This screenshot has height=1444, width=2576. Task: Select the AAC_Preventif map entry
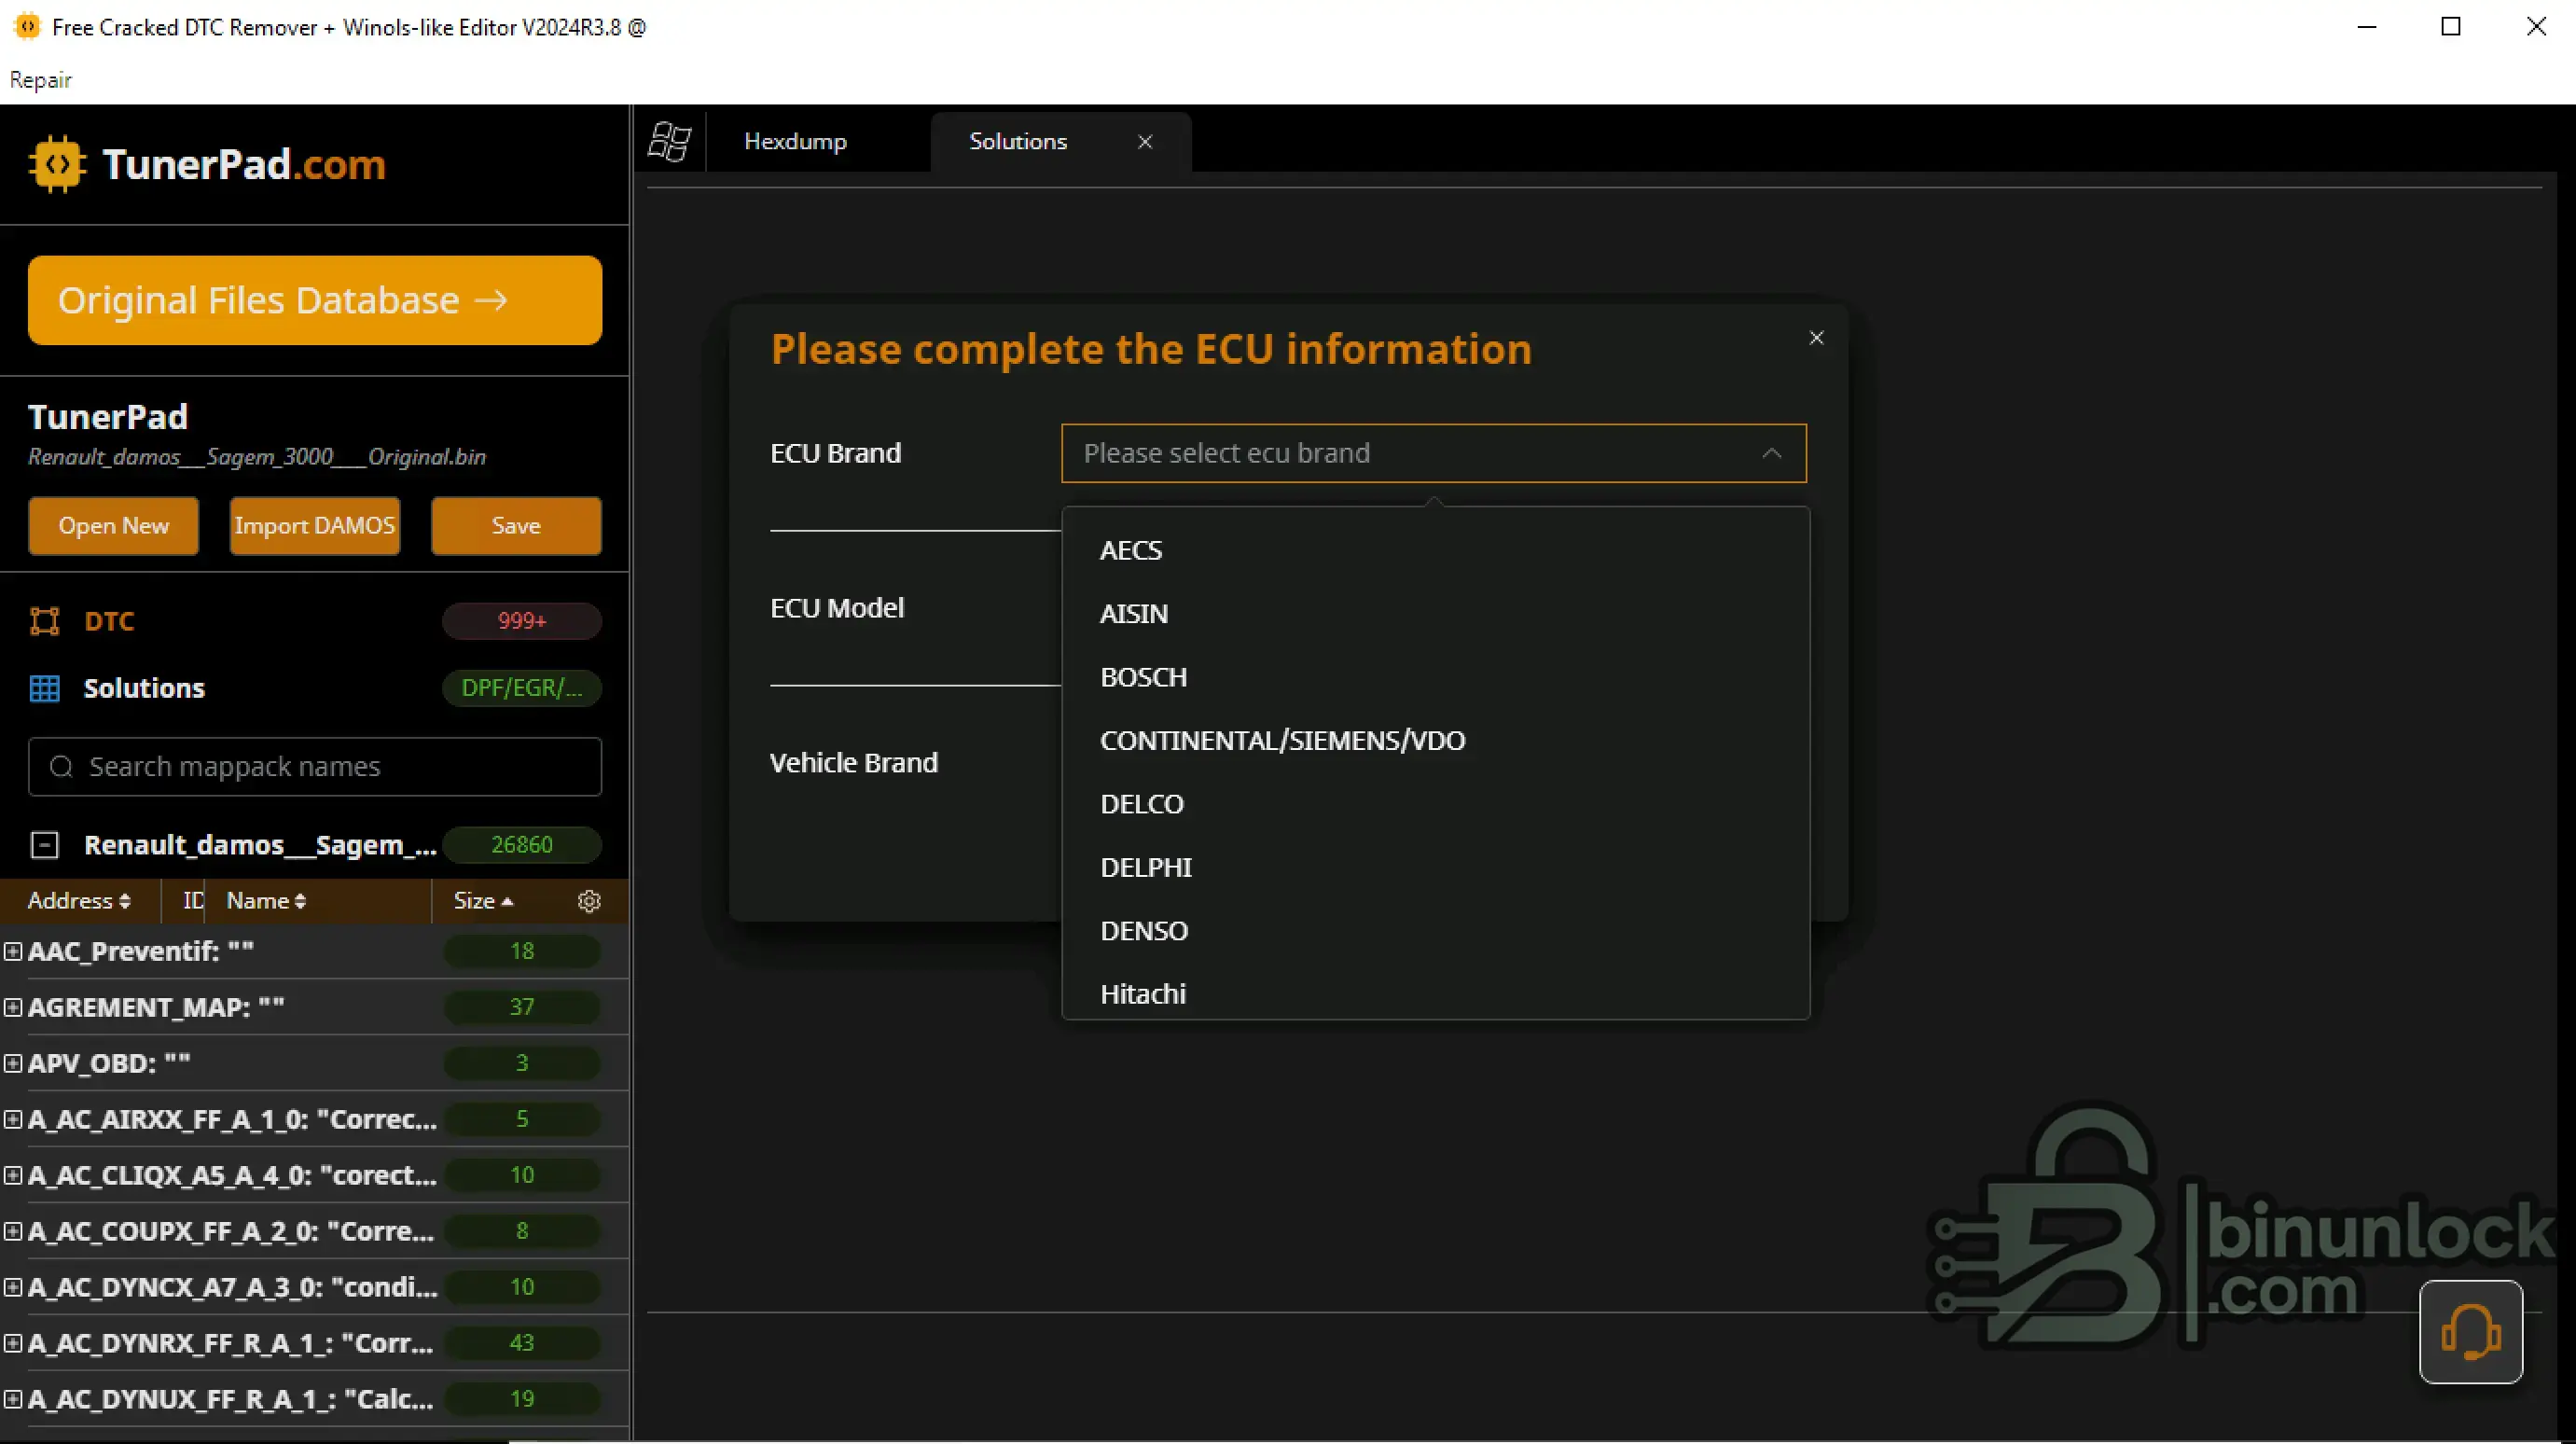tap(141, 951)
